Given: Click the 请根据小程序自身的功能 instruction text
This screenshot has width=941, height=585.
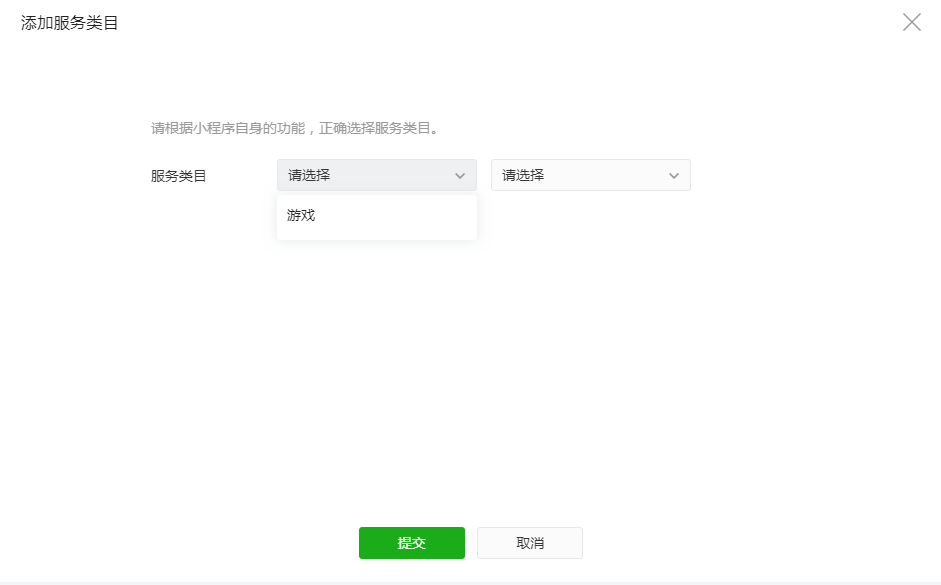Looking at the screenshot, I should click(x=295, y=128).
